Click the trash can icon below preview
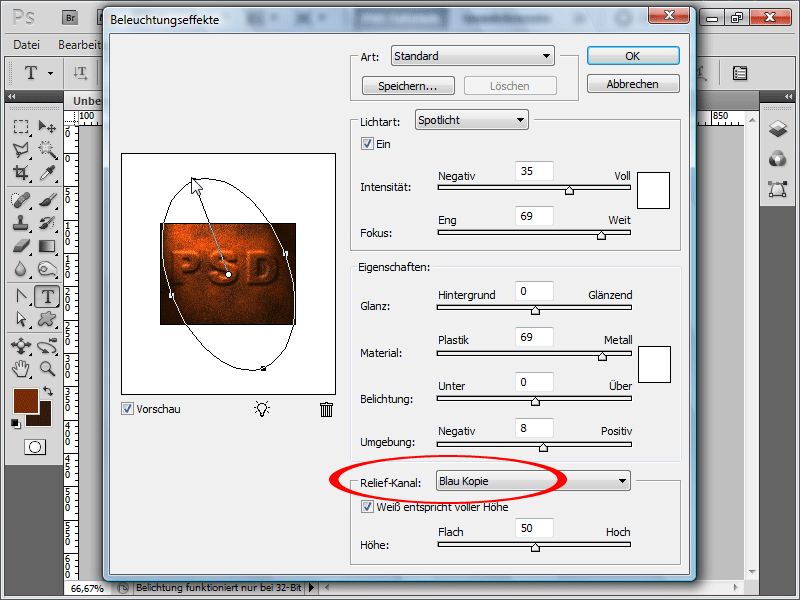 click(x=327, y=409)
